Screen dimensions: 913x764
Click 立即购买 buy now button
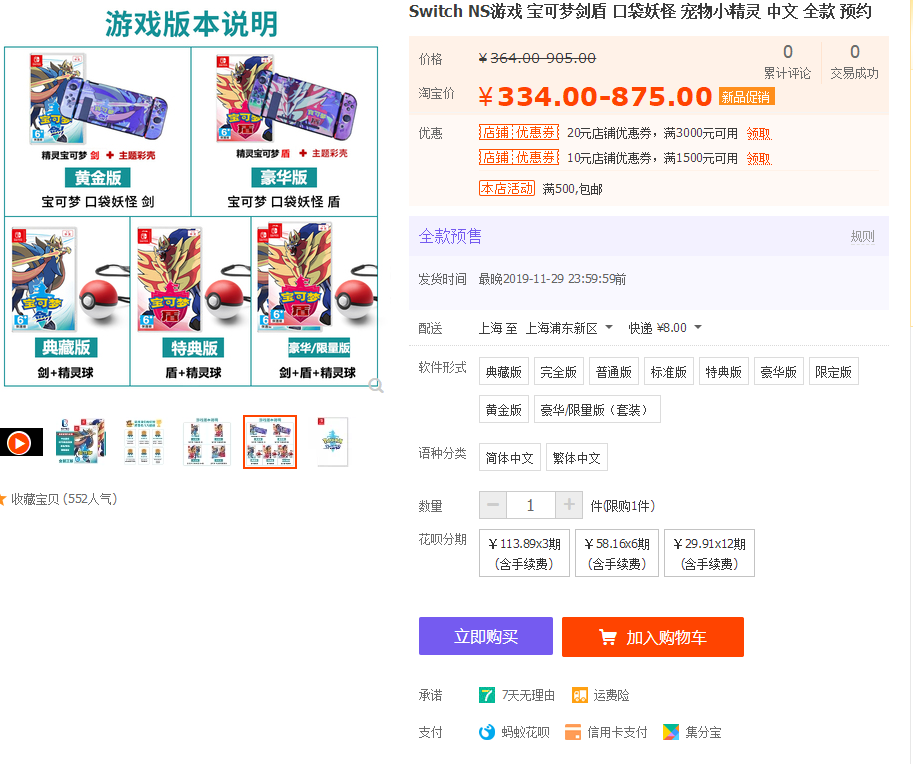click(486, 636)
